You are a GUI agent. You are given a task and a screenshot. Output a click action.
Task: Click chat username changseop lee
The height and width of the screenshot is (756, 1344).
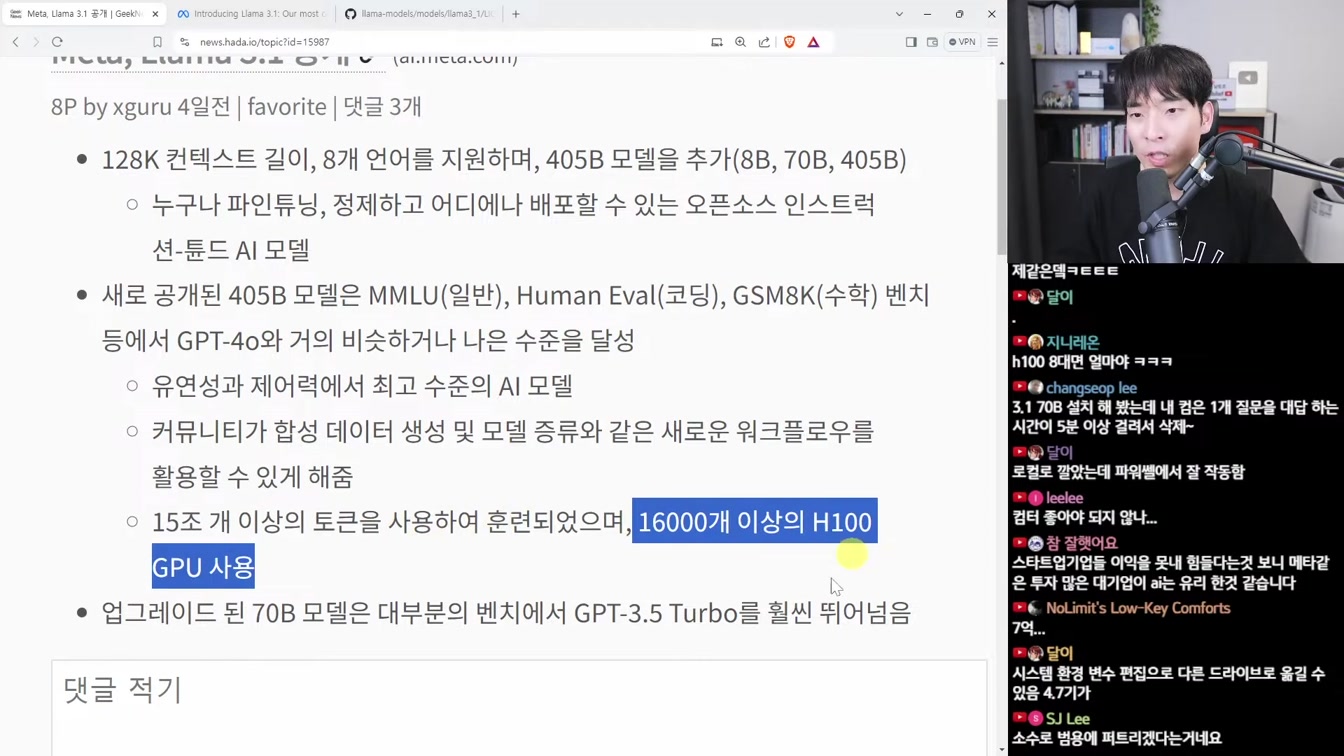[x=1091, y=388]
